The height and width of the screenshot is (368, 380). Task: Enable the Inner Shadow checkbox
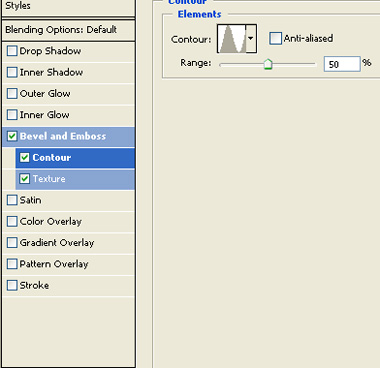point(12,72)
